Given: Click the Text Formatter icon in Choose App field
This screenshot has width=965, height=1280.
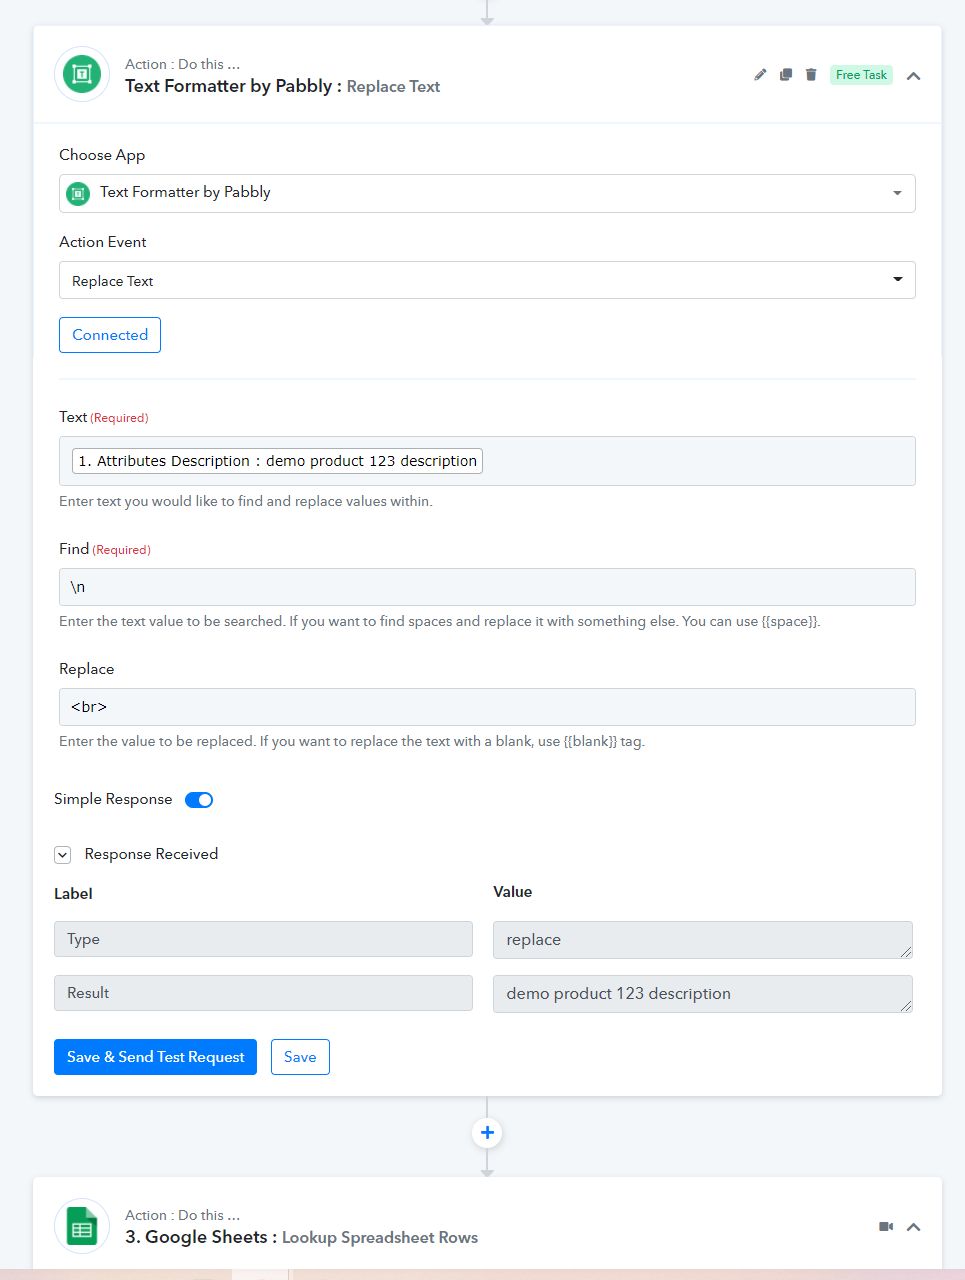Looking at the screenshot, I should [78, 193].
